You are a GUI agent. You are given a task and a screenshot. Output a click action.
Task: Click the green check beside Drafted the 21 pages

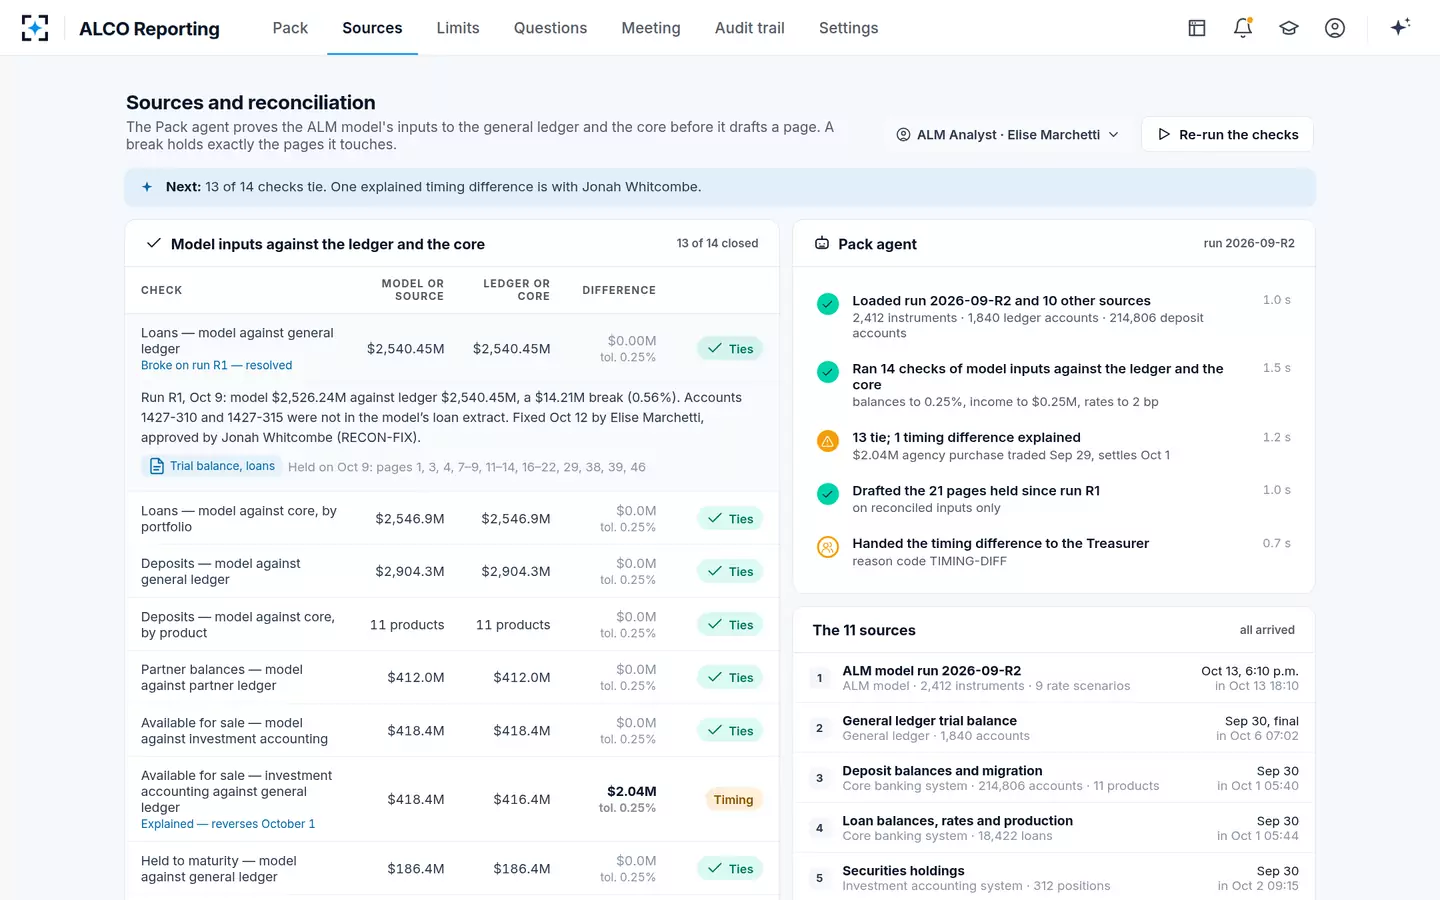828,494
